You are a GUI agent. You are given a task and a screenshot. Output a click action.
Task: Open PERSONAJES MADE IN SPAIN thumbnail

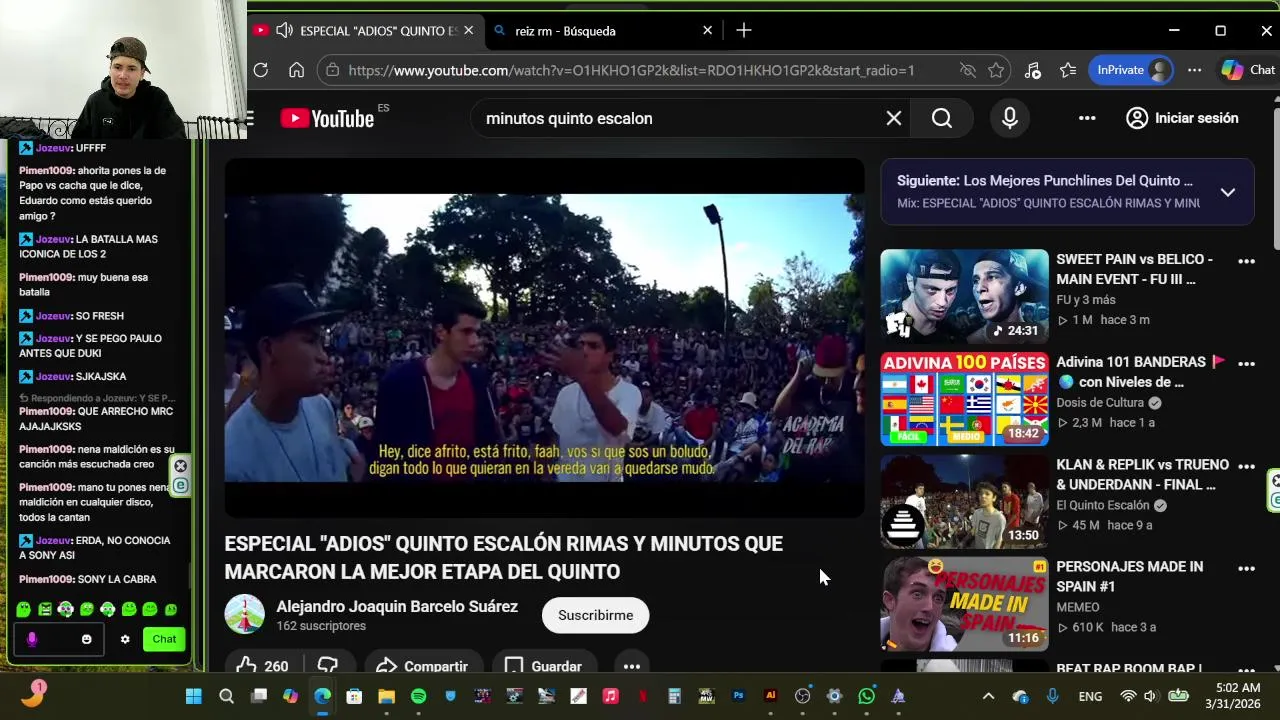pos(964,604)
